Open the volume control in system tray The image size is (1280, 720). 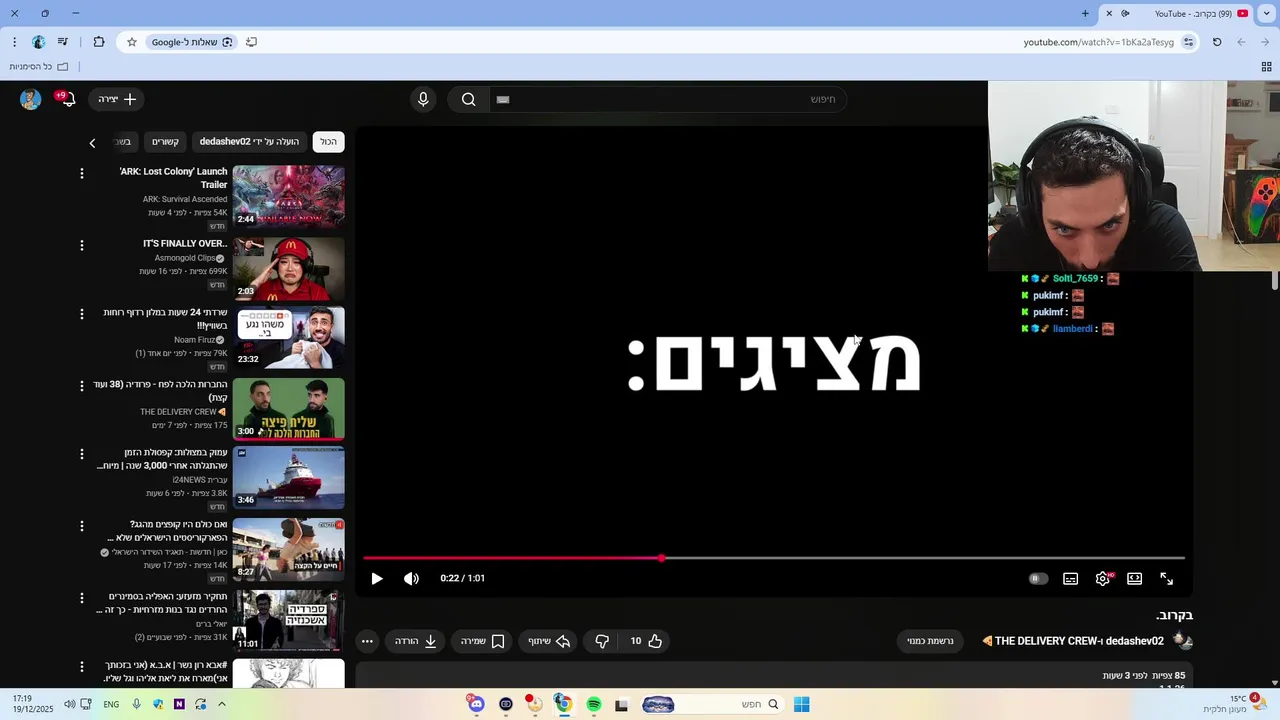pyautogui.click(x=69, y=705)
